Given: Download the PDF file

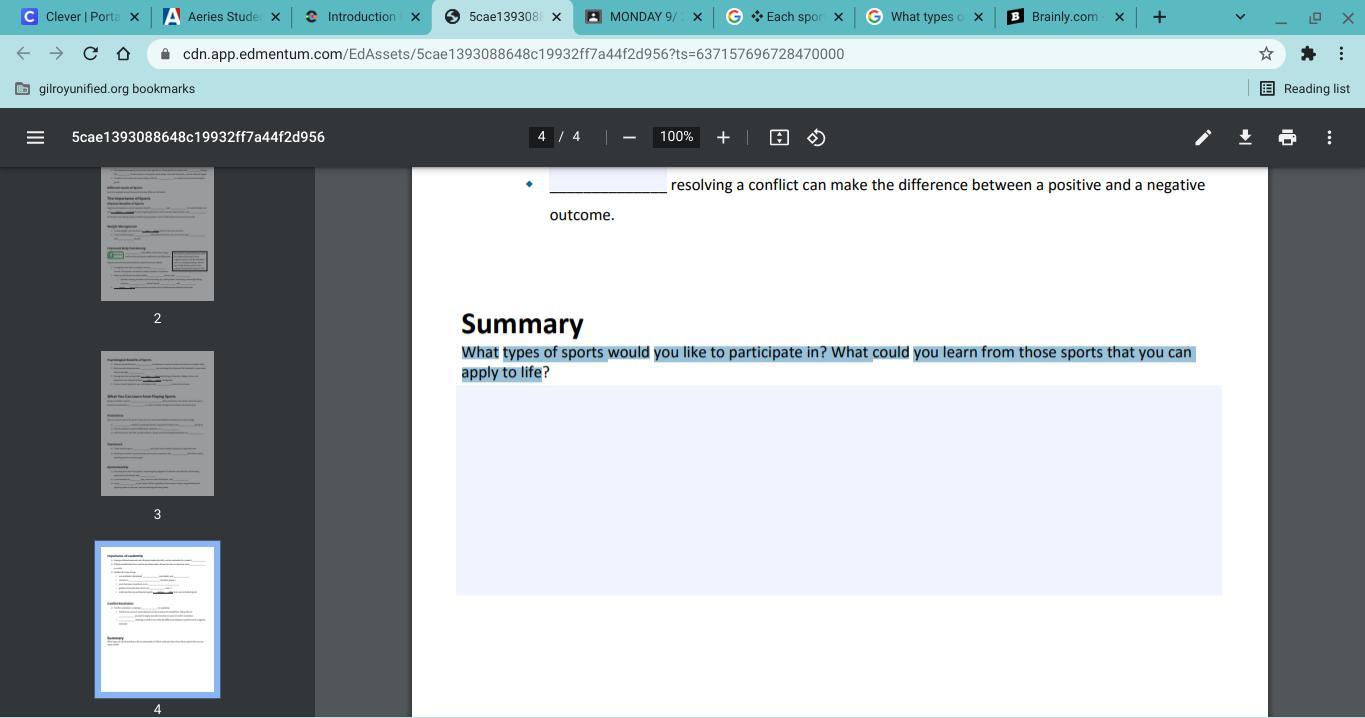Looking at the screenshot, I should pos(1245,137).
